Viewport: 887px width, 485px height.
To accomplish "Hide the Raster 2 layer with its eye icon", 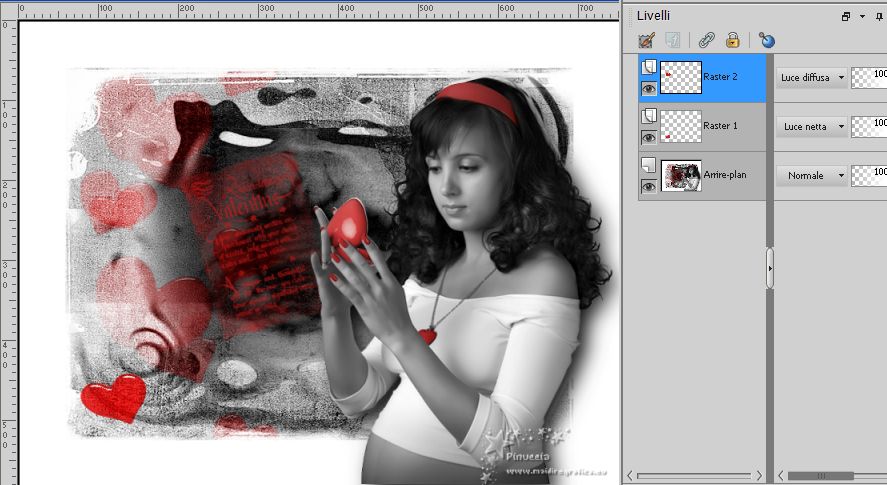I will pos(648,88).
